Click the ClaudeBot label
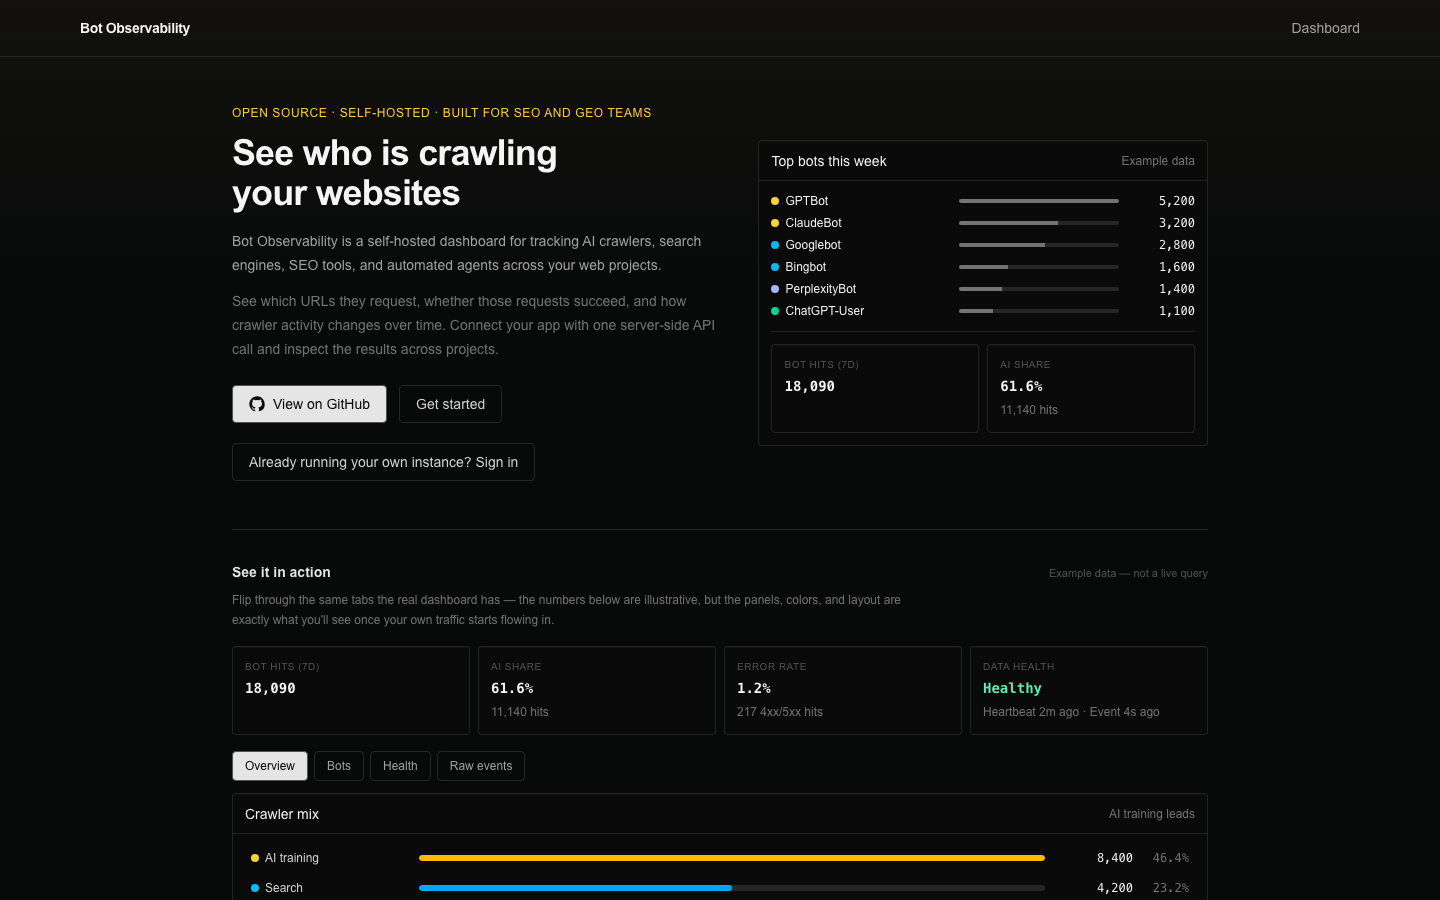1440x900 pixels. (814, 223)
